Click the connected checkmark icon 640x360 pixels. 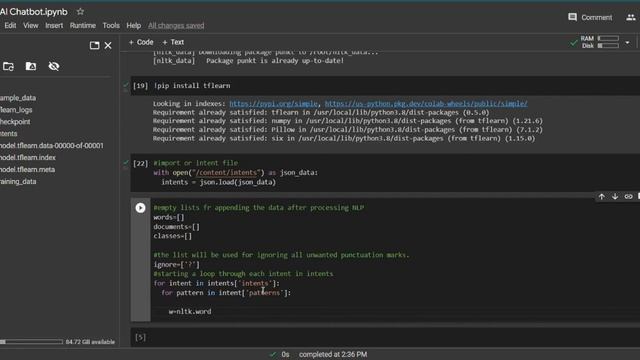573,42
